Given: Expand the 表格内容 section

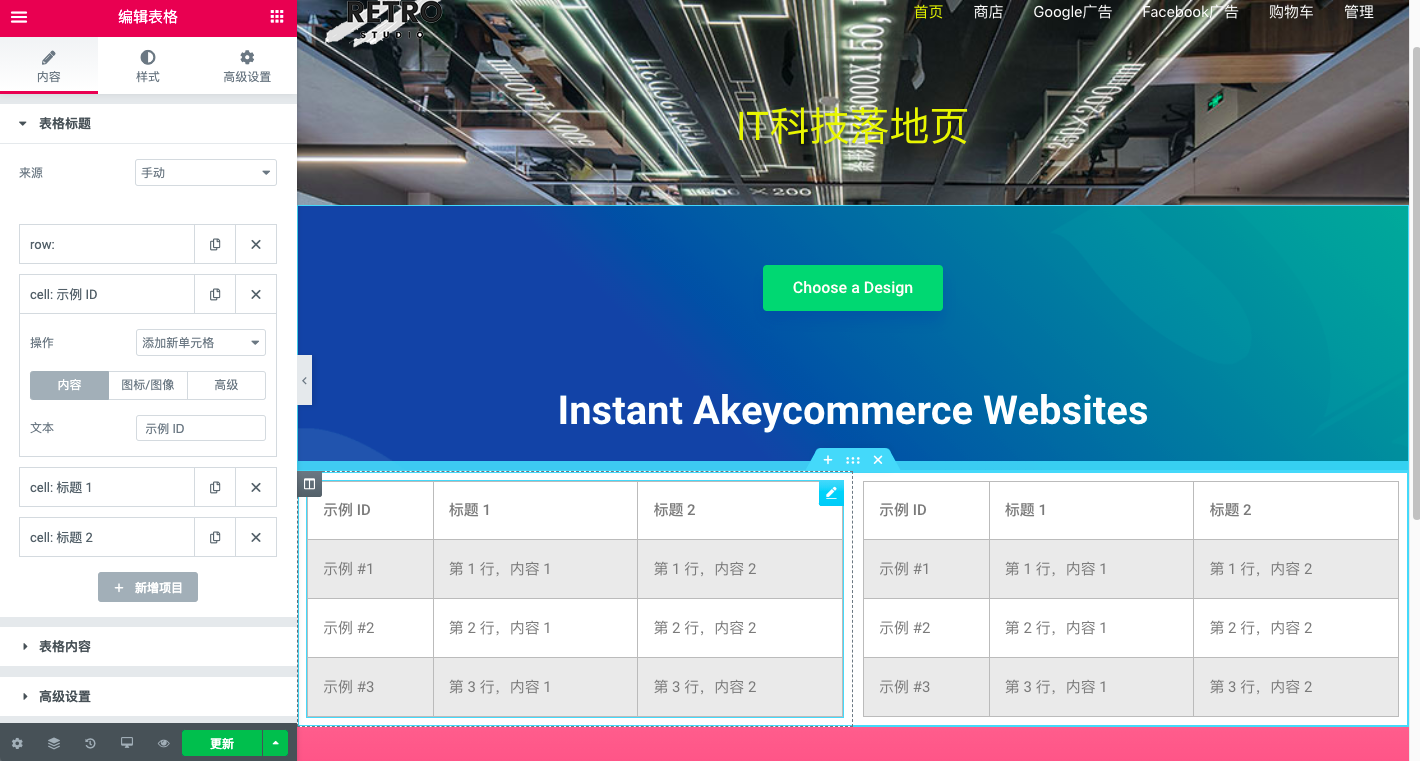Looking at the screenshot, I should pyautogui.click(x=65, y=647).
